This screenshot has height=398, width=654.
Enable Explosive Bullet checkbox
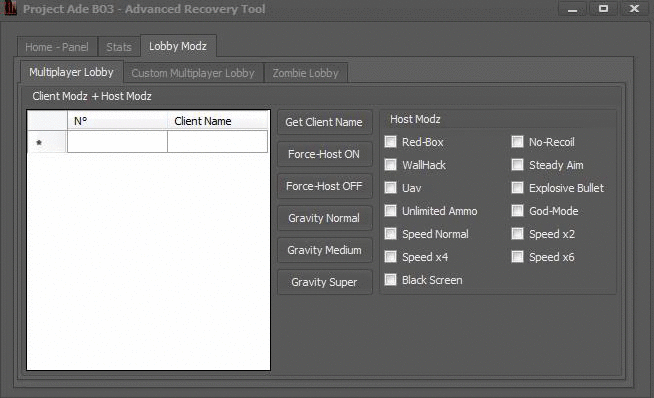pyautogui.click(x=517, y=188)
